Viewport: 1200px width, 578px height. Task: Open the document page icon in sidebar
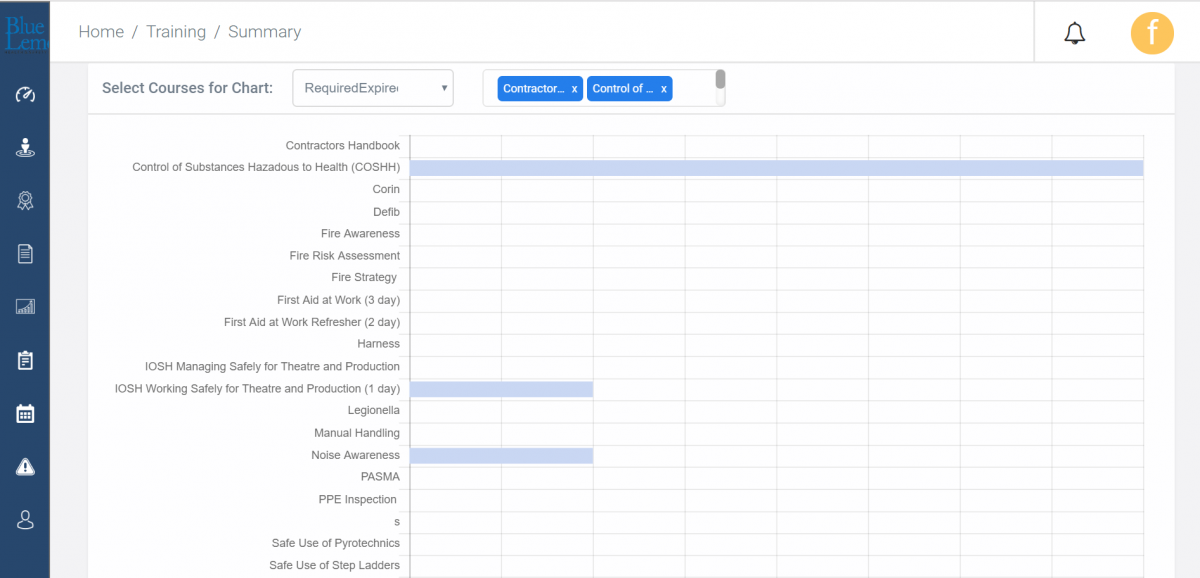pyautogui.click(x=25, y=254)
